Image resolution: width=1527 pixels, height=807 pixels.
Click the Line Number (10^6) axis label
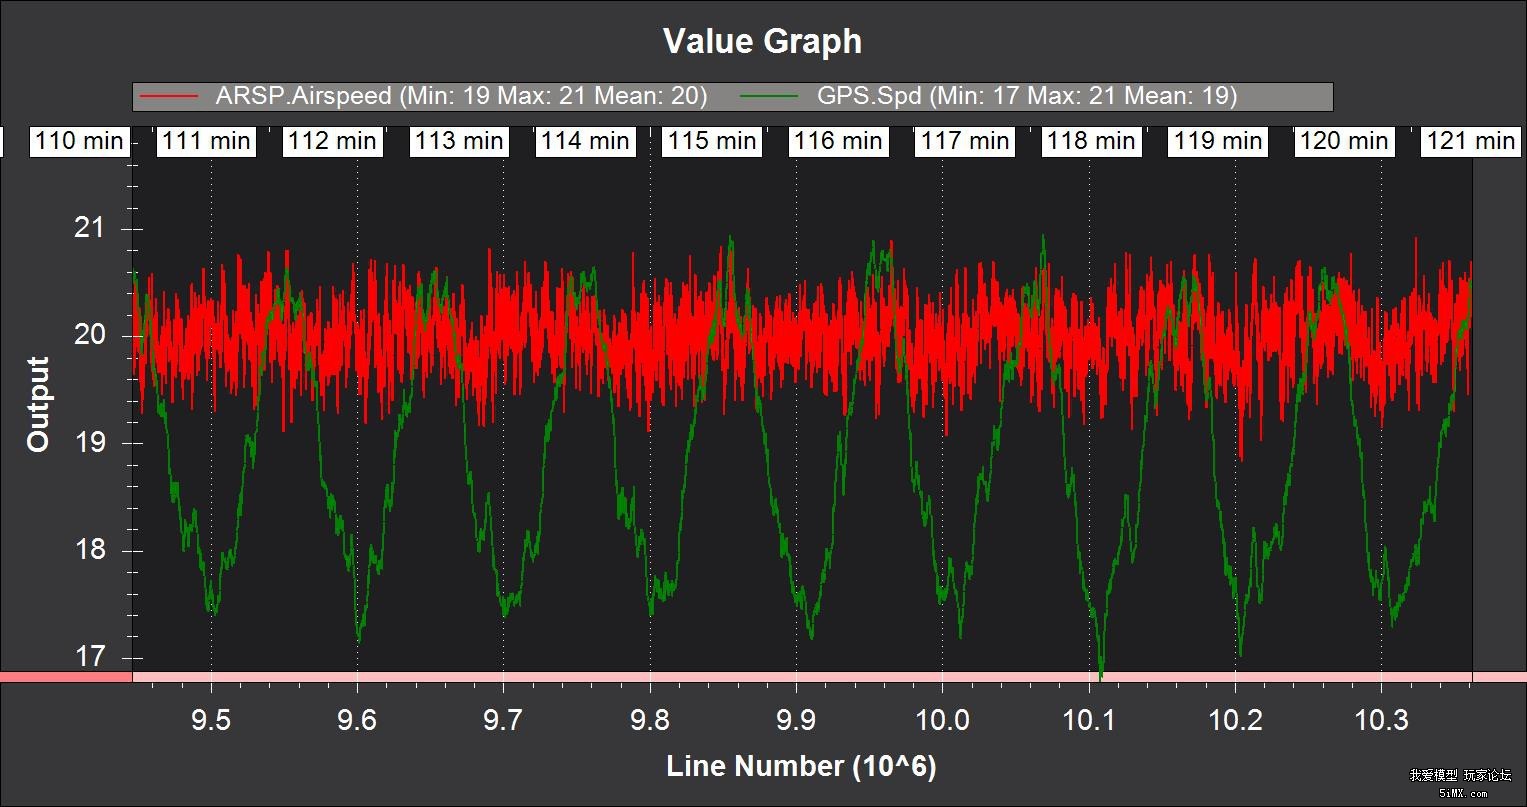[x=801, y=767]
